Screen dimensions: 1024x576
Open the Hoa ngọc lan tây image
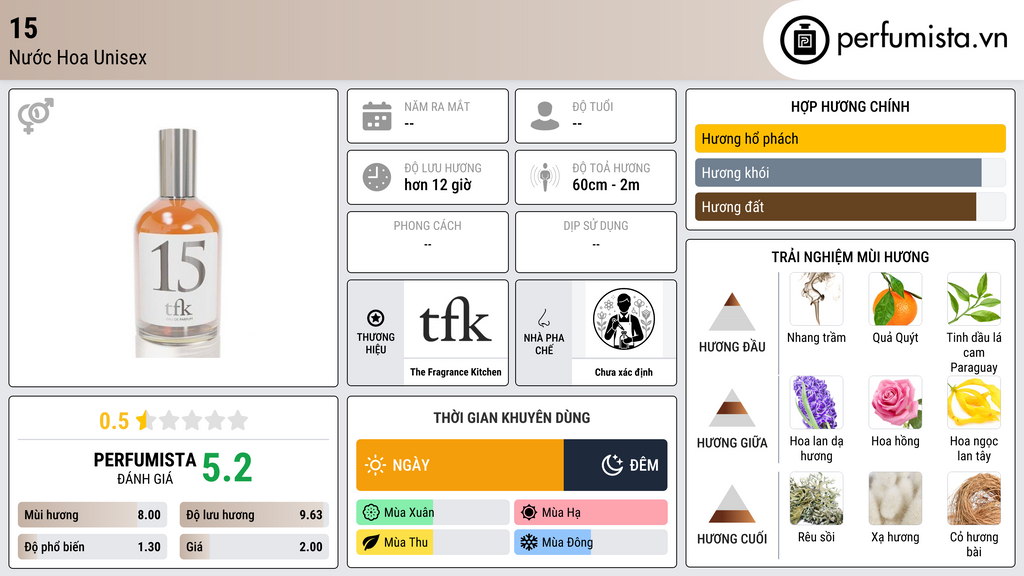point(974,402)
